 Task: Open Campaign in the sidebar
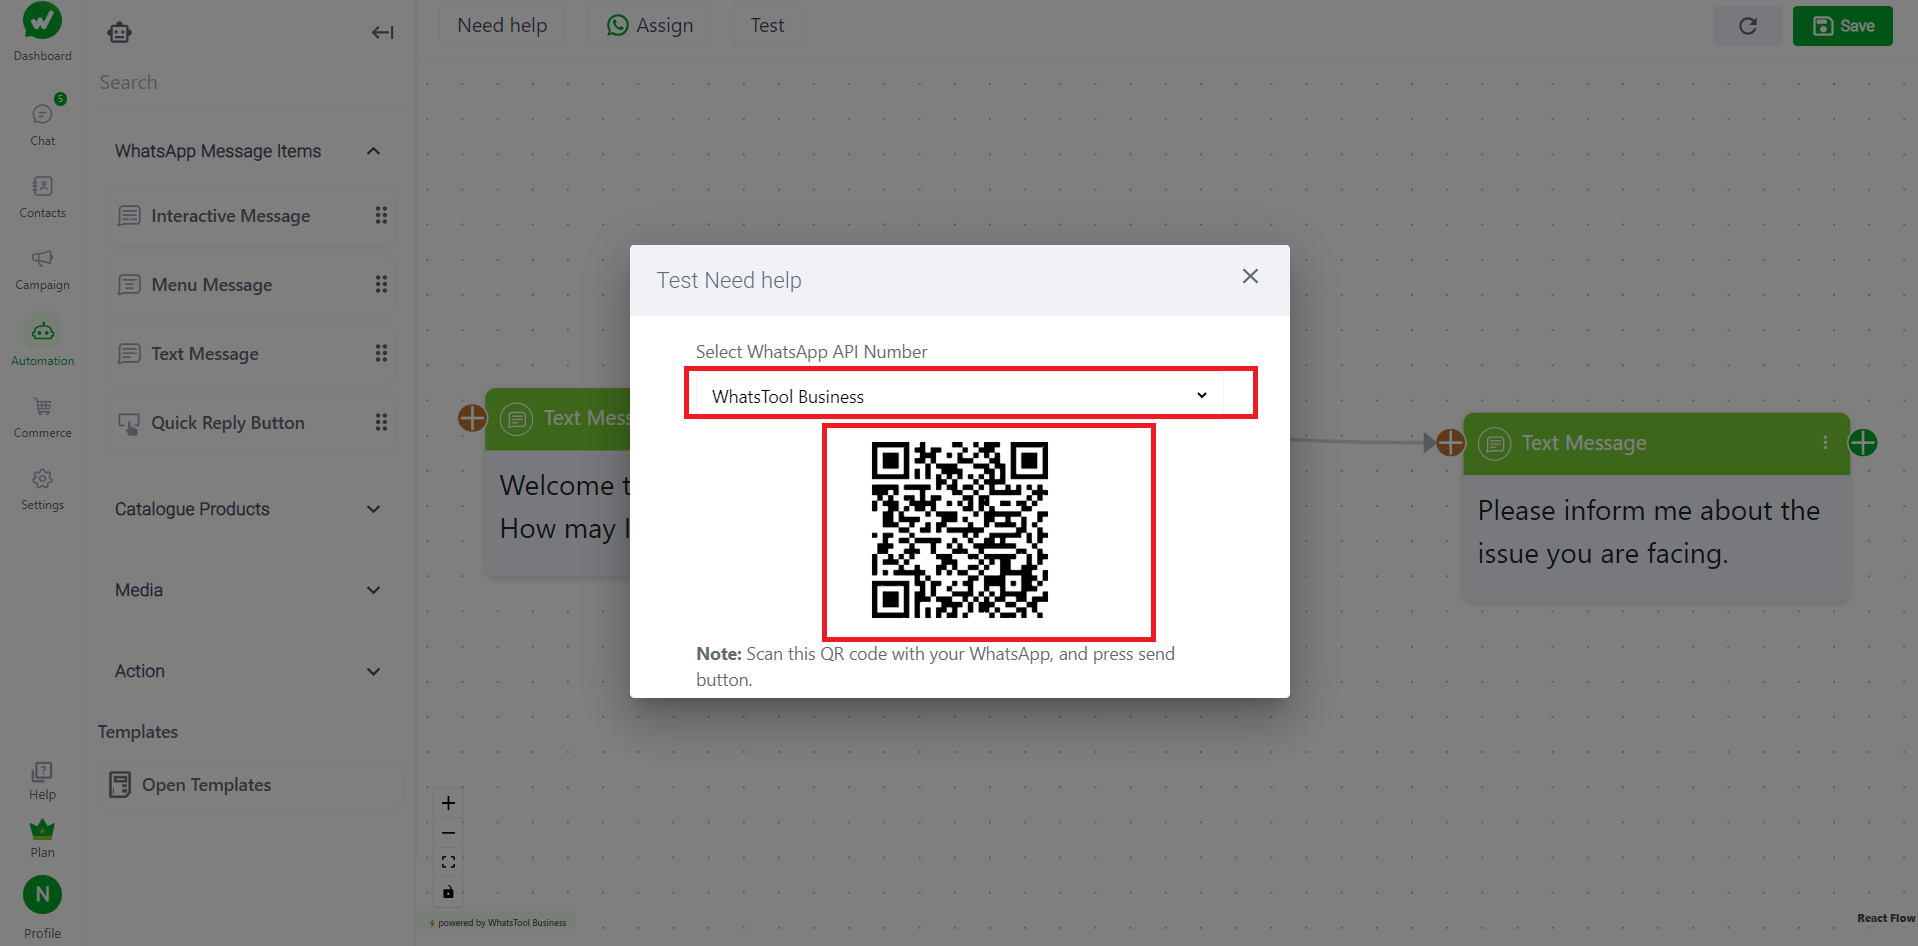pos(42,270)
